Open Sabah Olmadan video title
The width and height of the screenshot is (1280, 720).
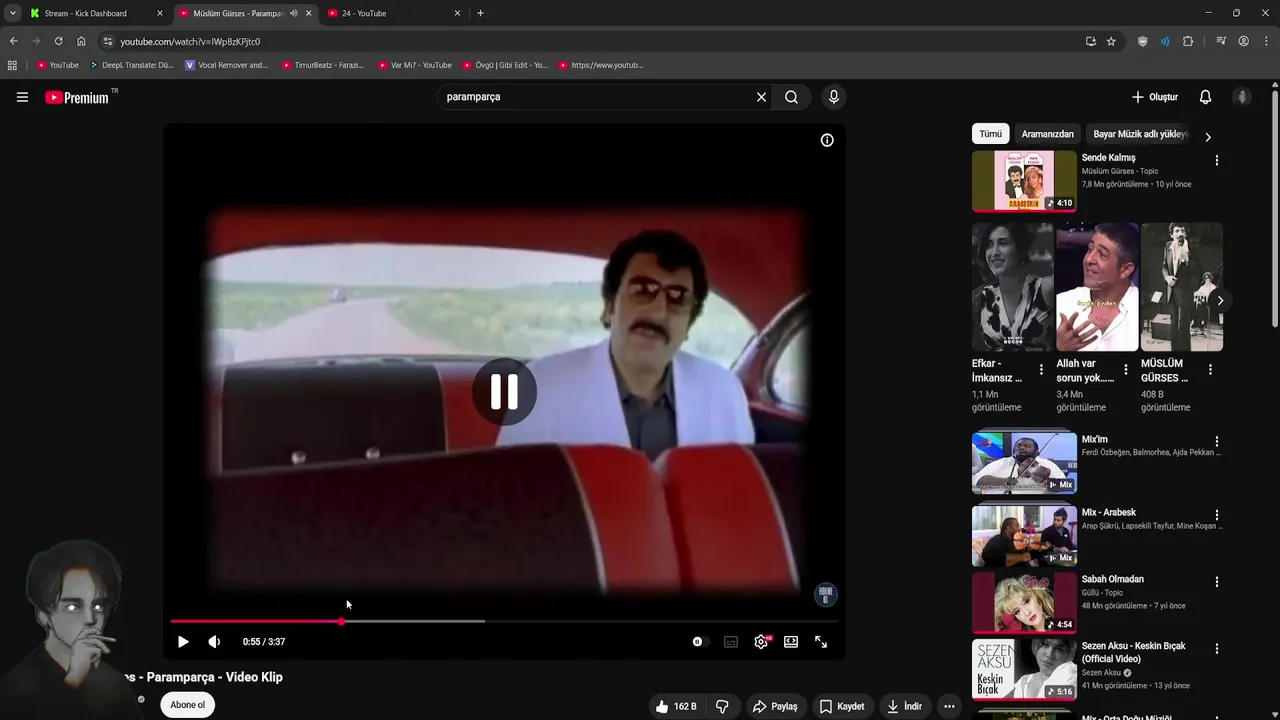click(x=1112, y=579)
